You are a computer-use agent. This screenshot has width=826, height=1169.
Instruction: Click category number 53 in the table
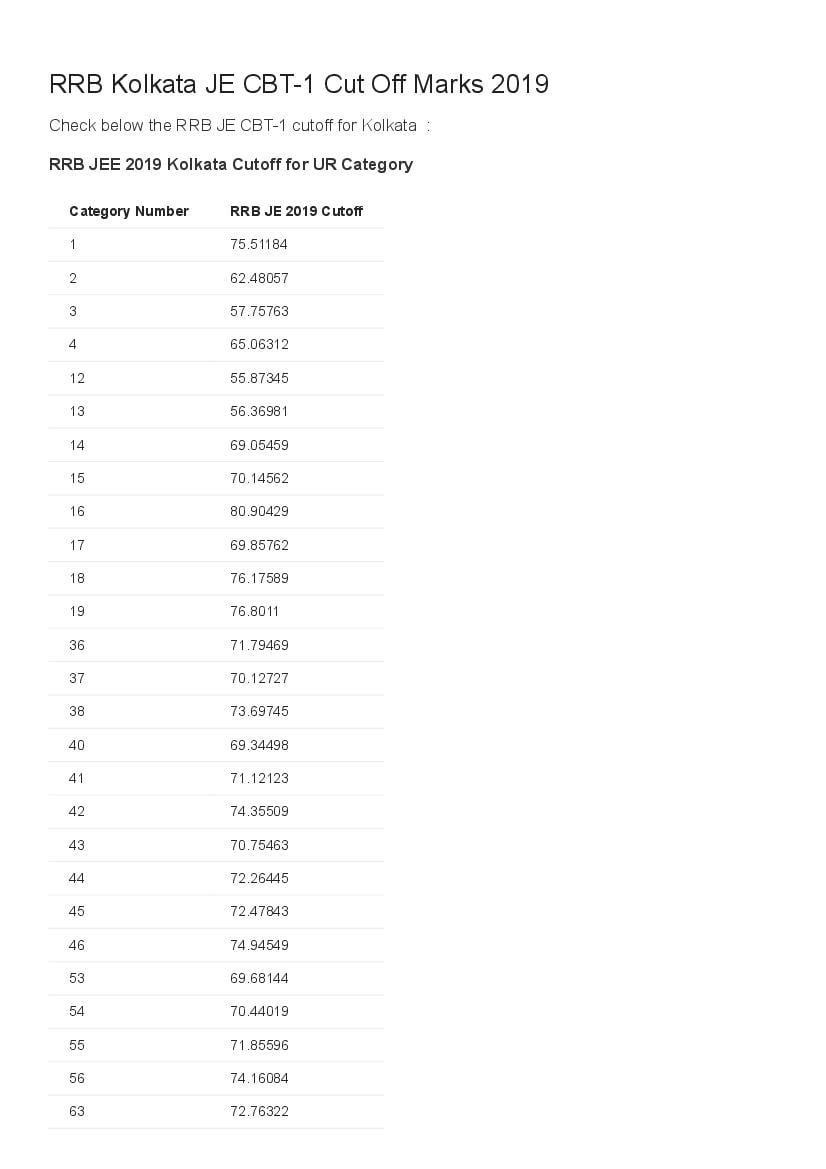(x=77, y=978)
